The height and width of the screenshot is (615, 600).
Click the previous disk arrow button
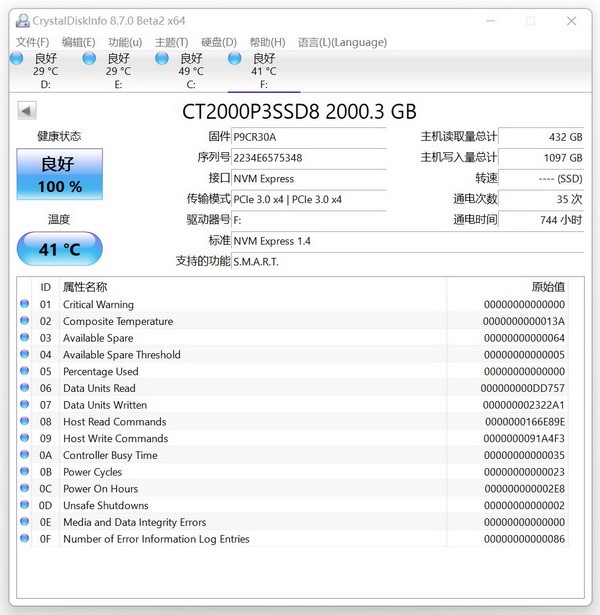click(x=27, y=111)
